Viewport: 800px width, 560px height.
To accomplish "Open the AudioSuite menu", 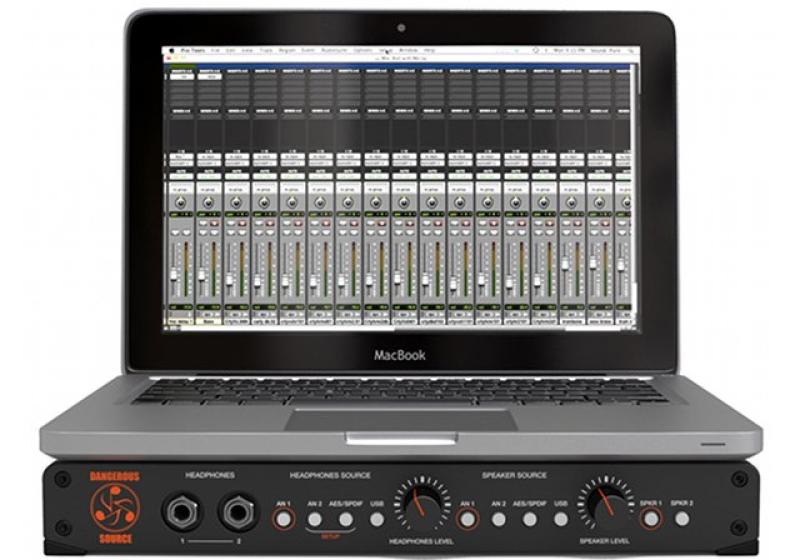I will [x=334, y=50].
